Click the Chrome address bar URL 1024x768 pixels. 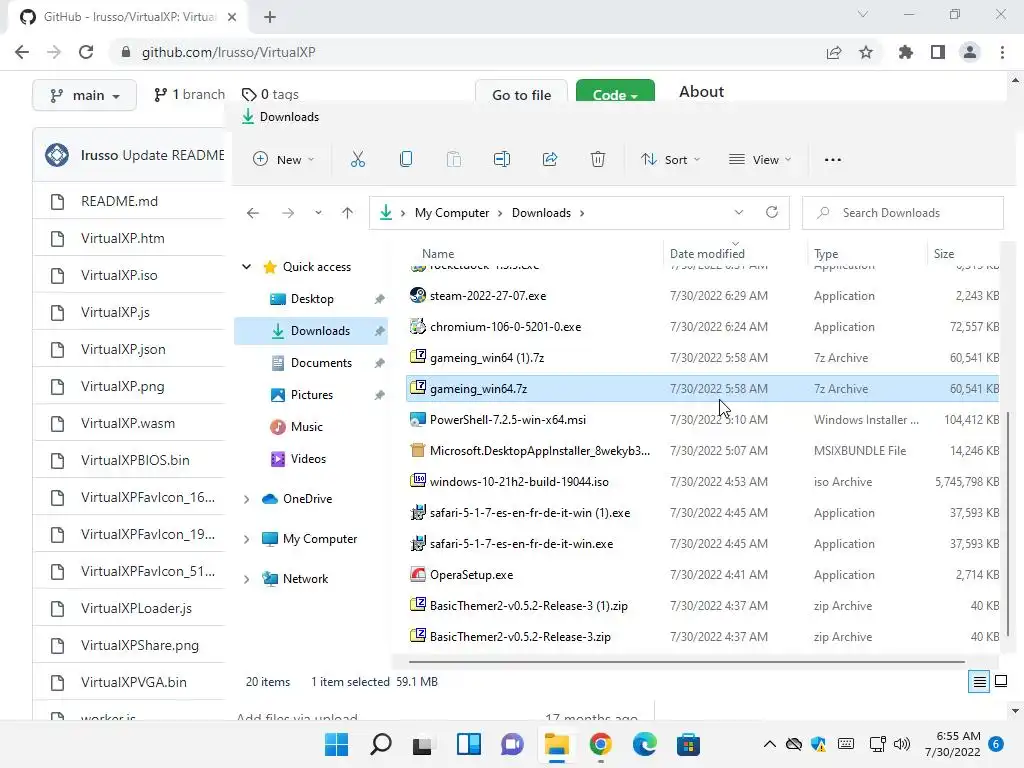[x=229, y=52]
